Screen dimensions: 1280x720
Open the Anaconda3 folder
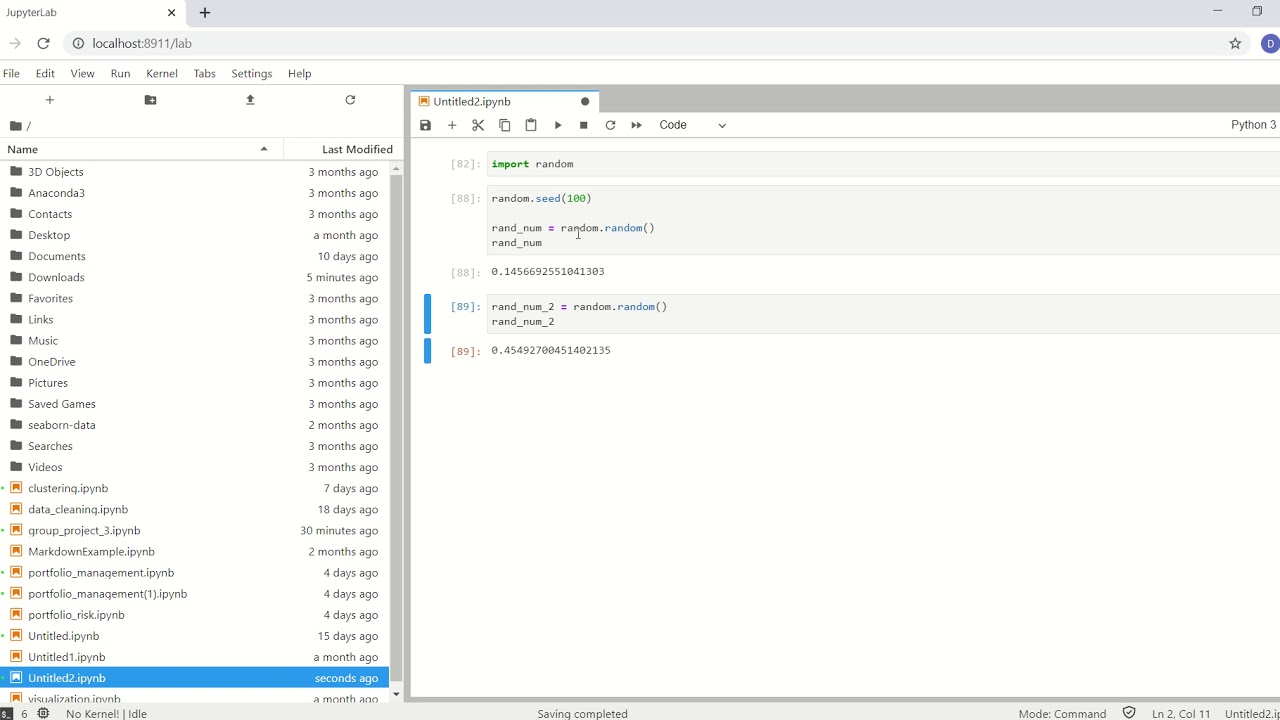point(195,193)
